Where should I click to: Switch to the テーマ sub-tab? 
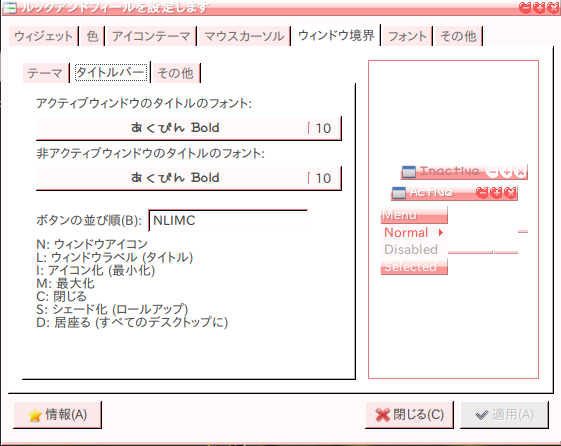pos(45,73)
